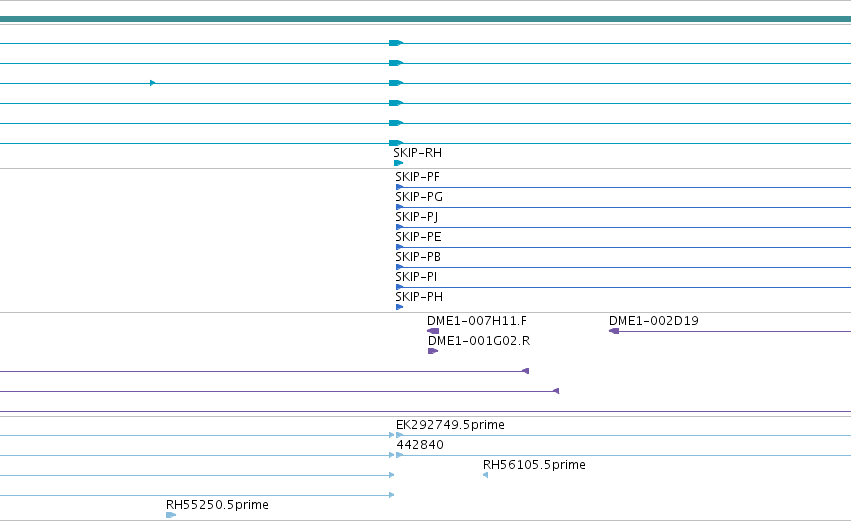Image resolution: width=851 pixels, height=521 pixels.
Task: Click the small arrowhead below RH56105.5prime
Action: click(485, 475)
